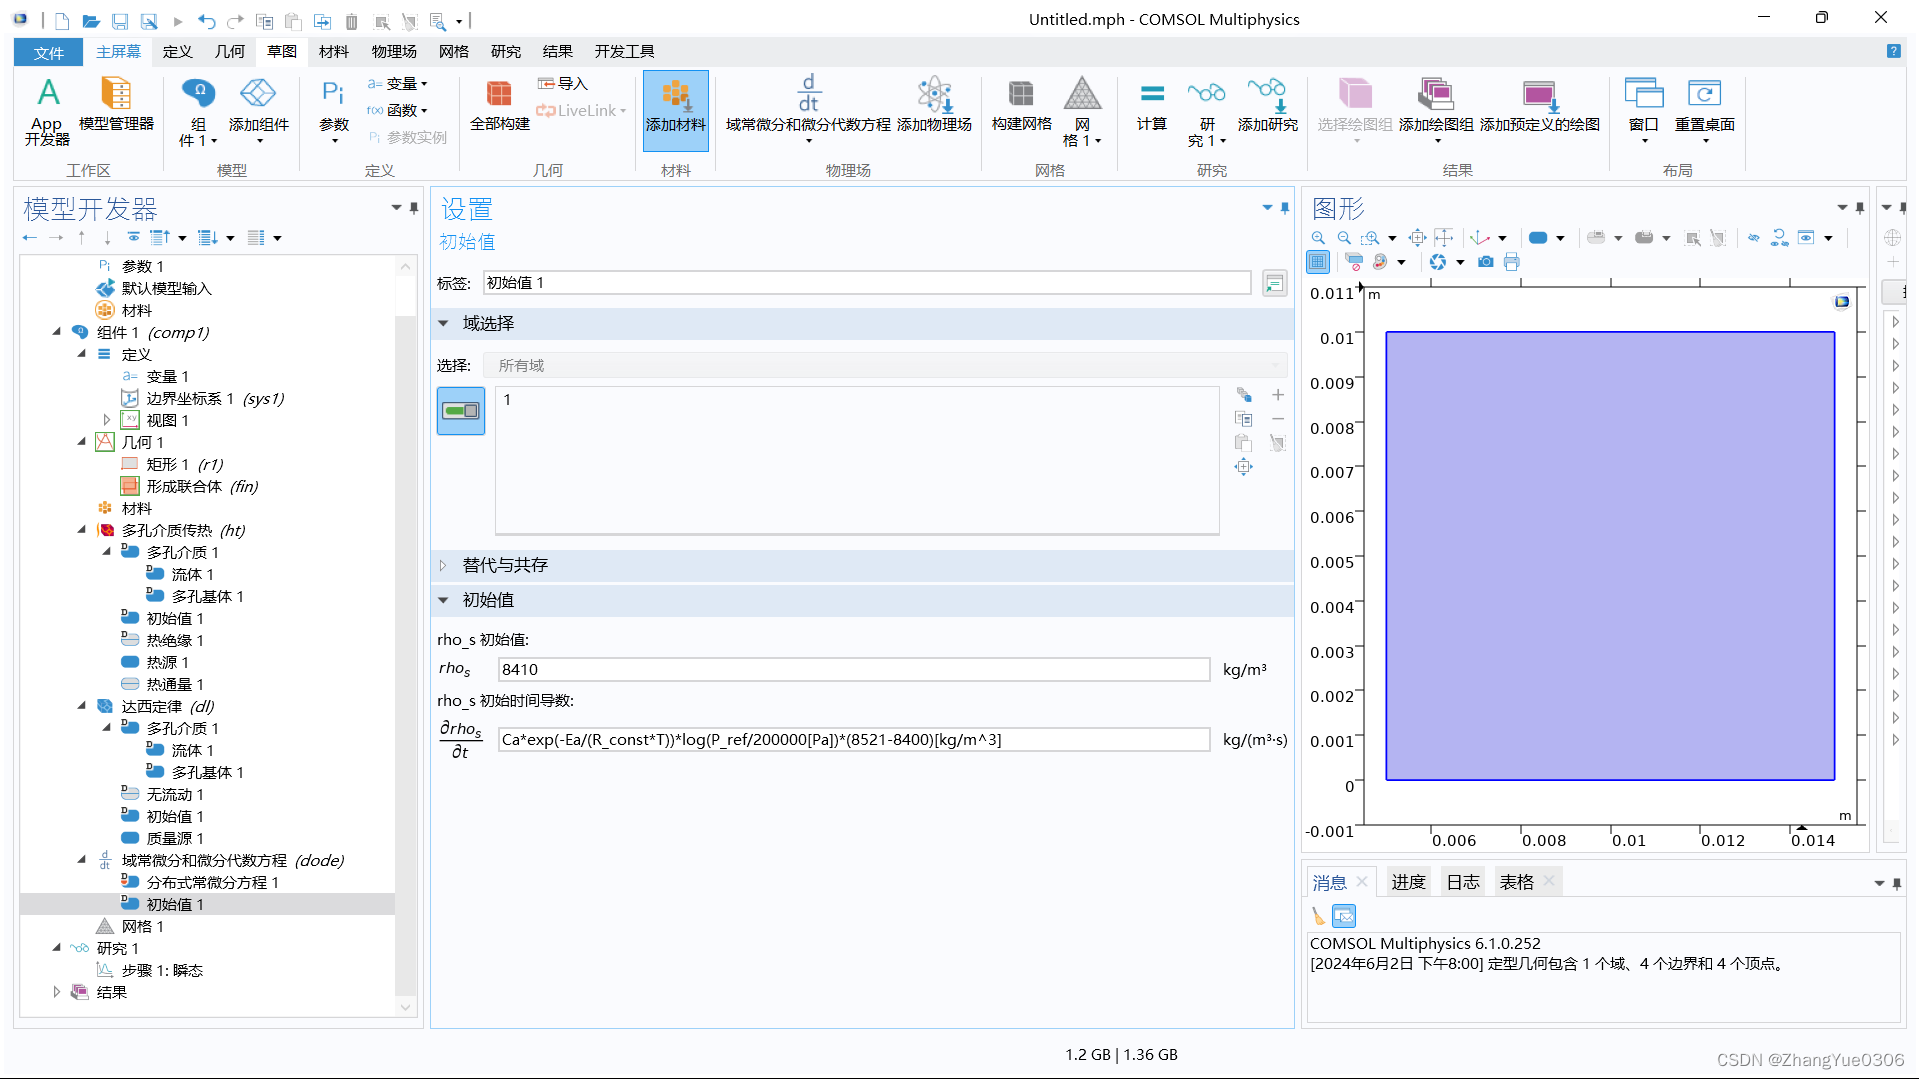The height and width of the screenshot is (1079, 1919).
Task: Switch to the 物理场 ribbon tab
Action: 394,52
